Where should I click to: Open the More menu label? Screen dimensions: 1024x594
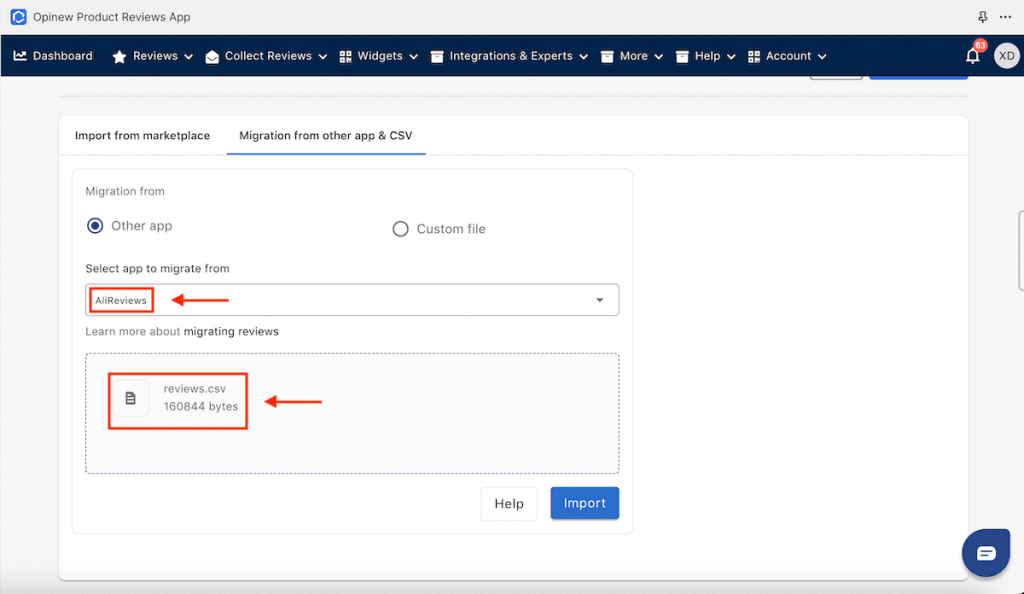pyautogui.click(x=633, y=56)
